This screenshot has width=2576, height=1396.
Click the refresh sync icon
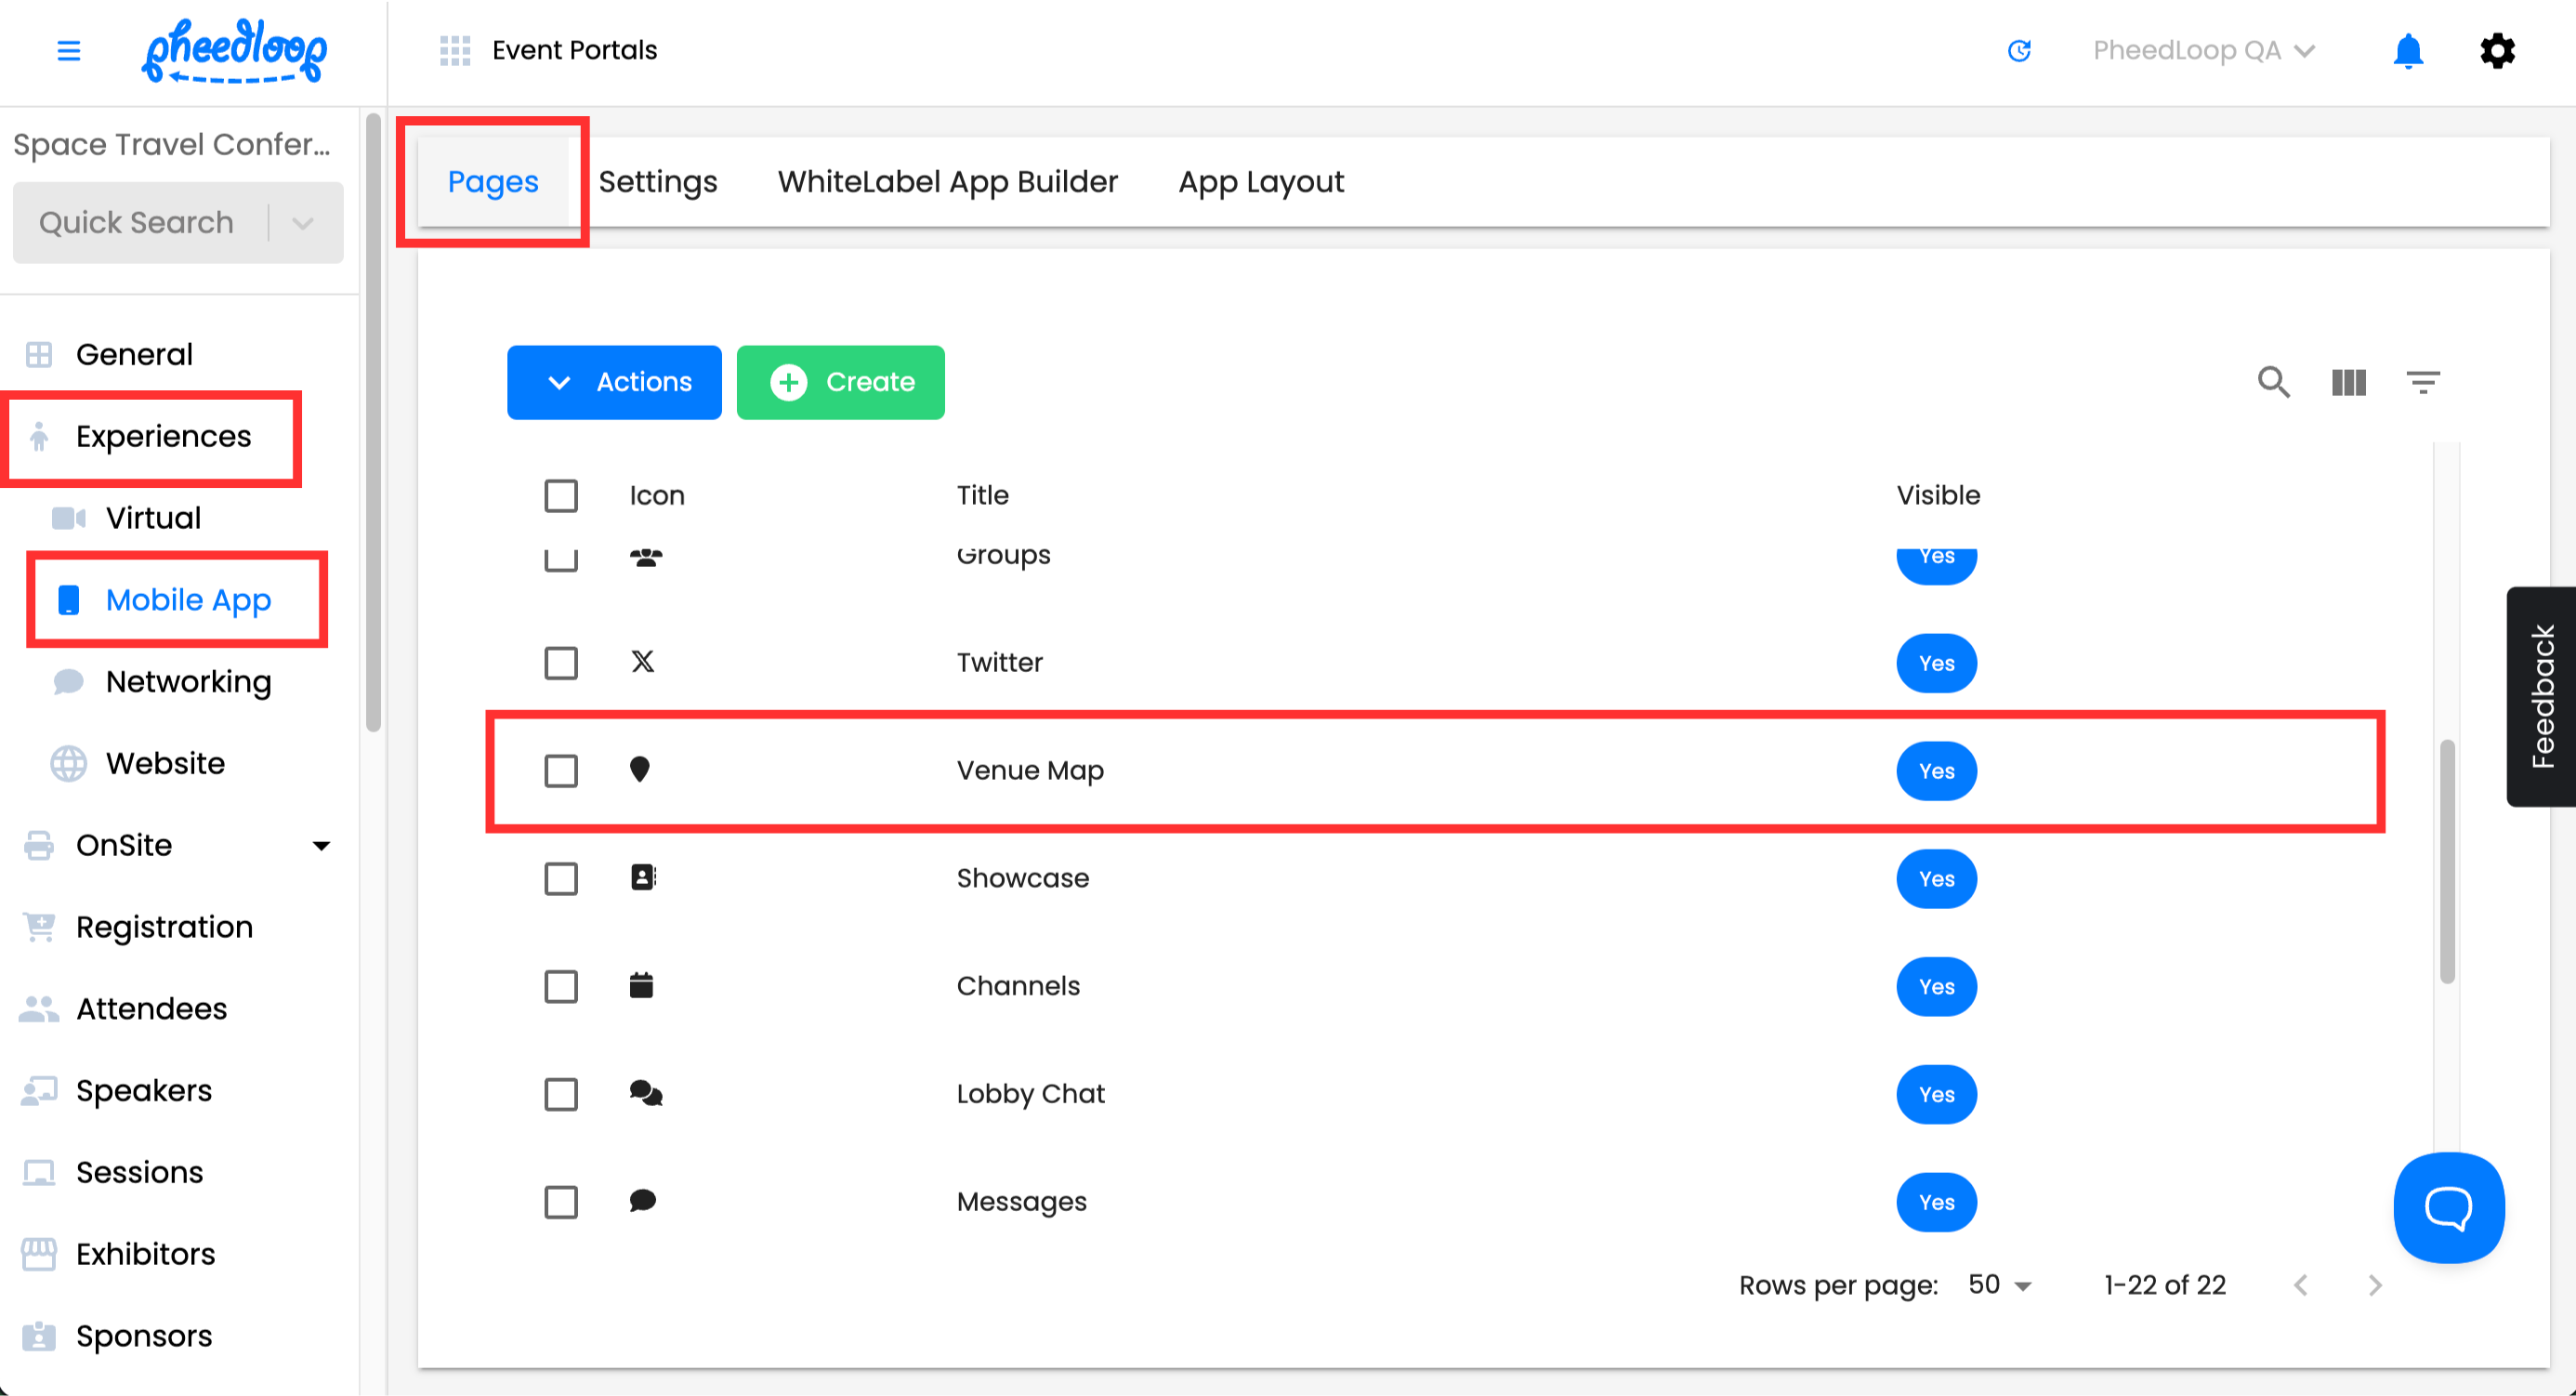[2019, 50]
